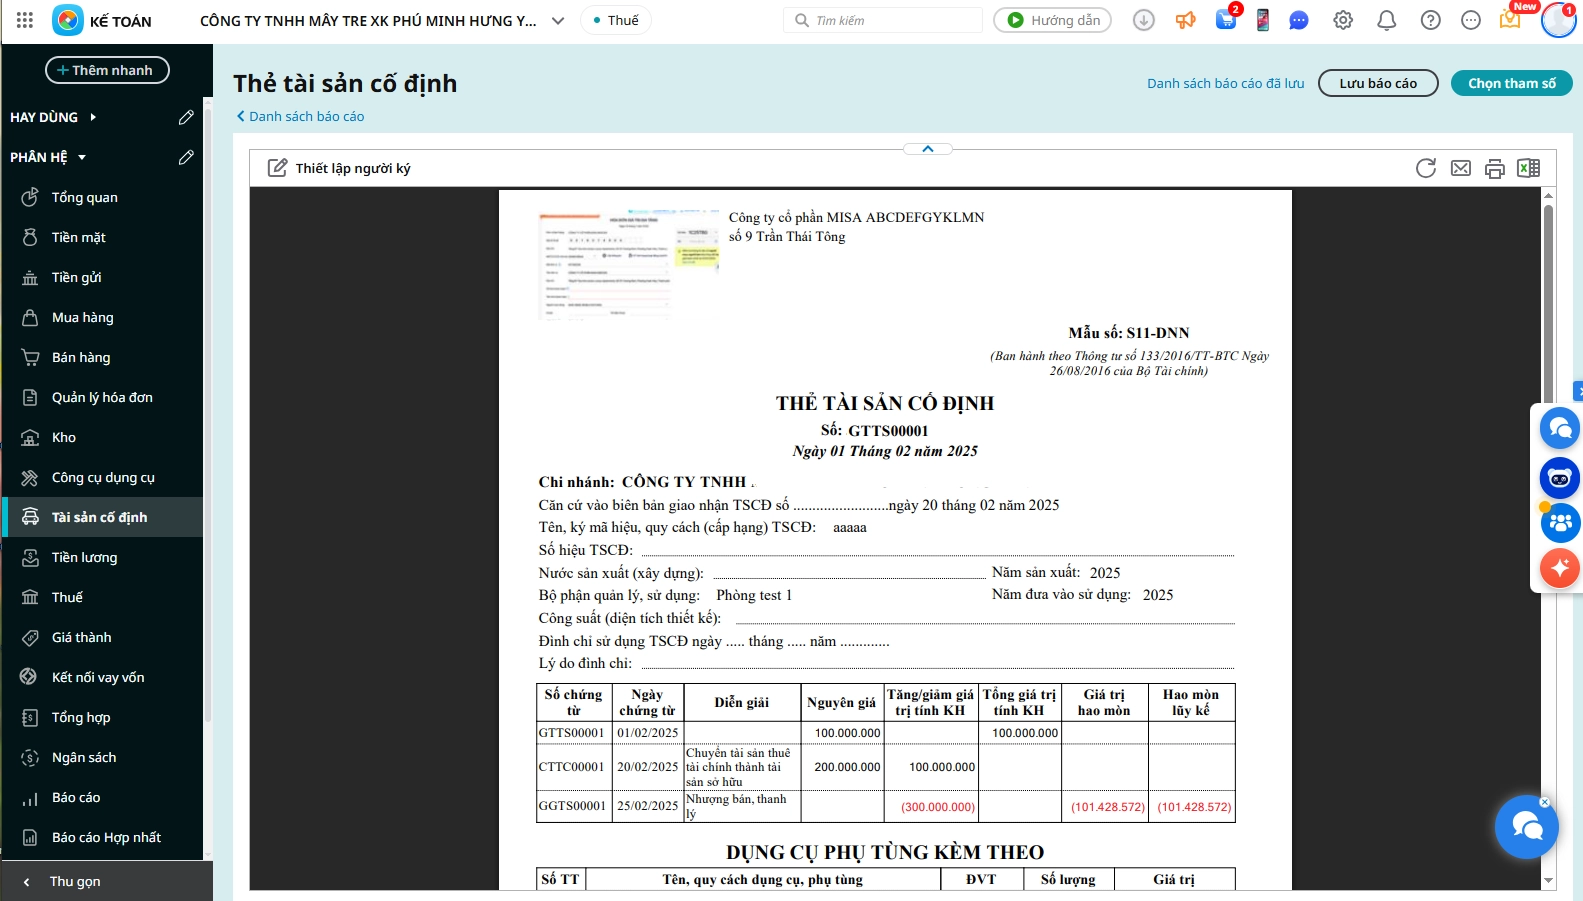The width and height of the screenshot is (1583, 901).
Task: Open the app launcher grid
Action: [x=25, y=20]
